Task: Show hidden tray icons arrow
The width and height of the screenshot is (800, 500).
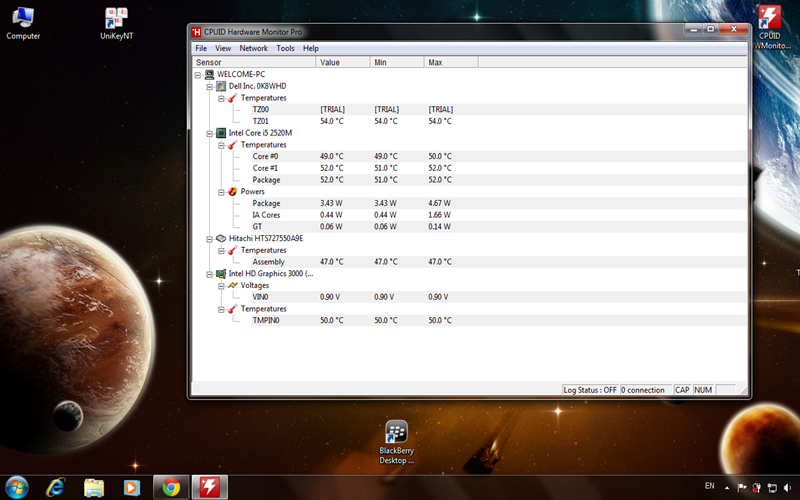Action: (x=727, y=488)
